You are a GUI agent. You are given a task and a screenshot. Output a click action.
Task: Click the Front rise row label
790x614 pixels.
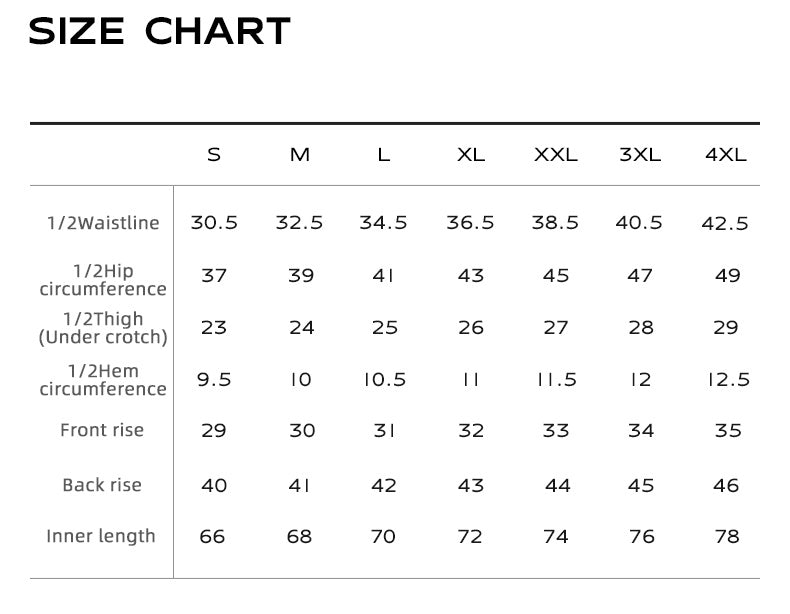point(102,430)
